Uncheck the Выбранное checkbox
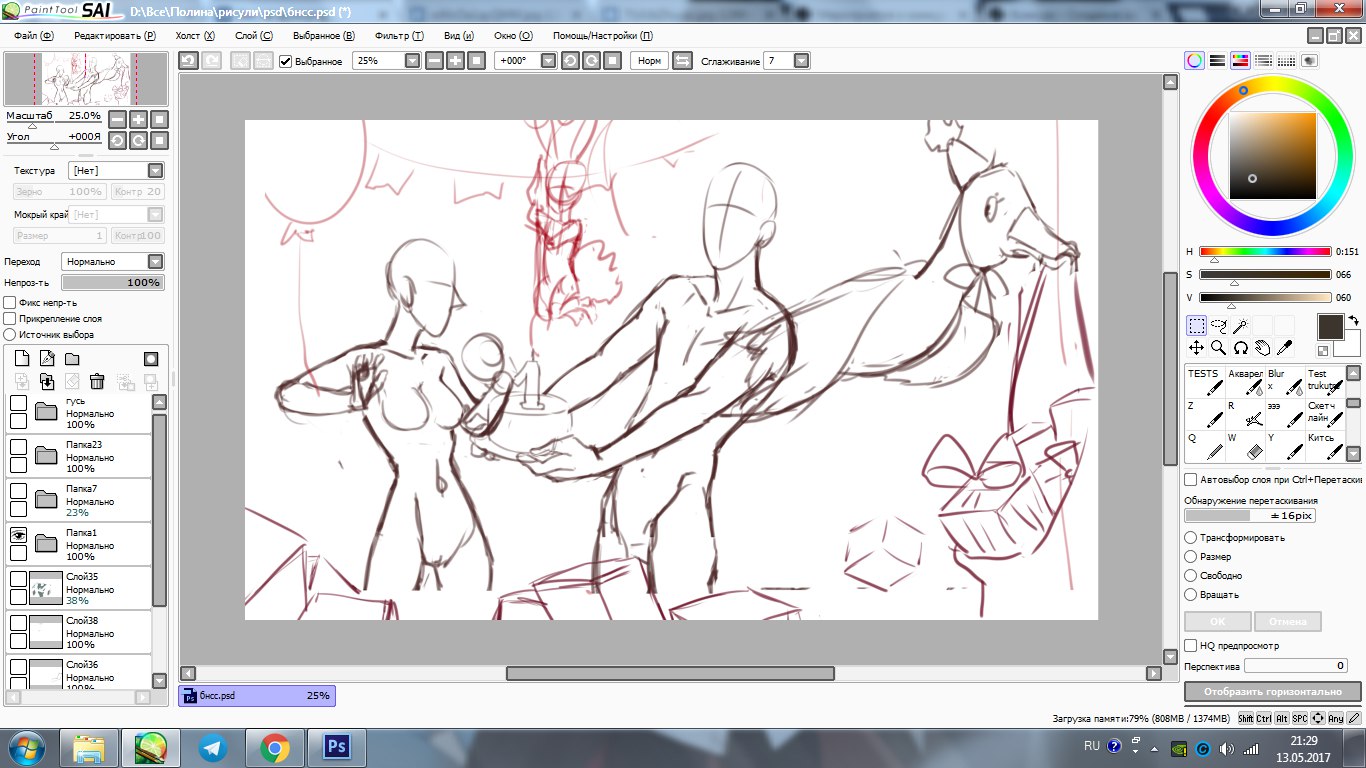 pos(286,61)
